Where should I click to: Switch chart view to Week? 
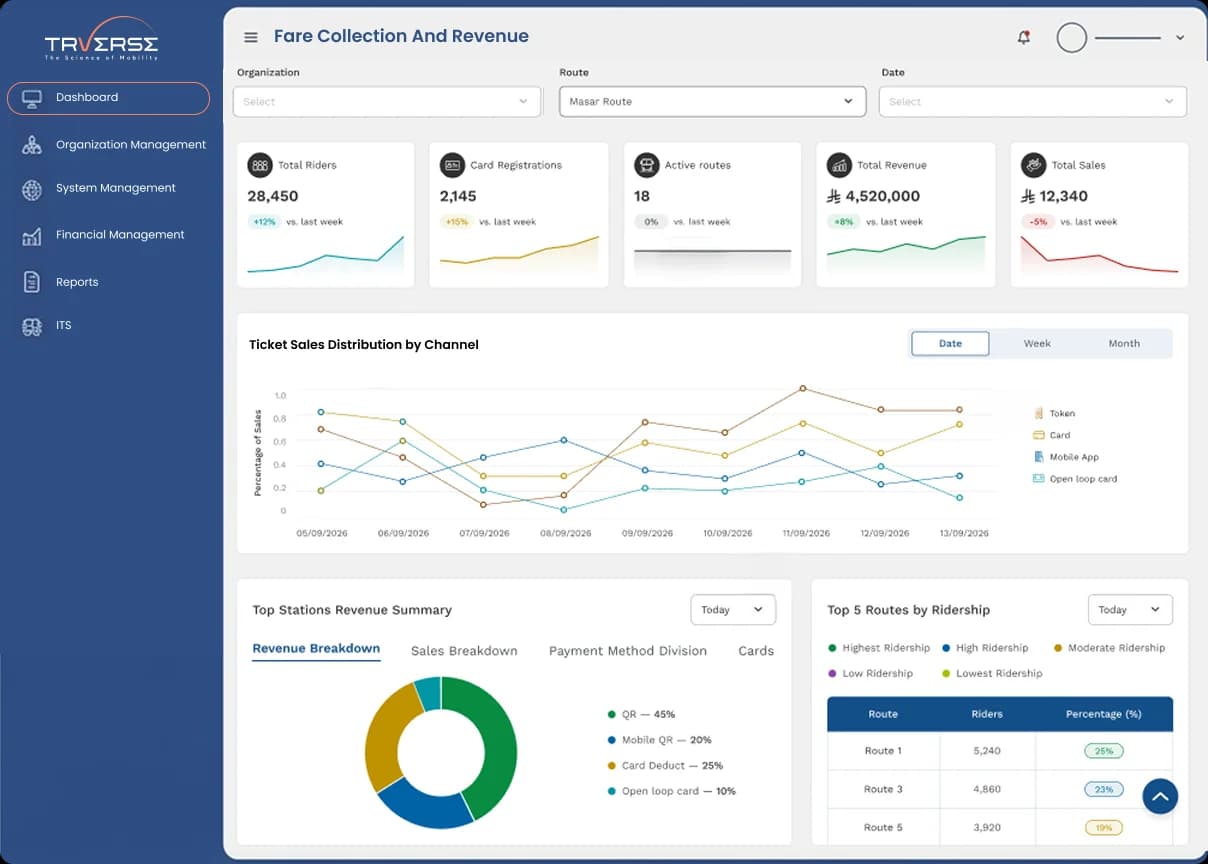tap(1037, 344)
